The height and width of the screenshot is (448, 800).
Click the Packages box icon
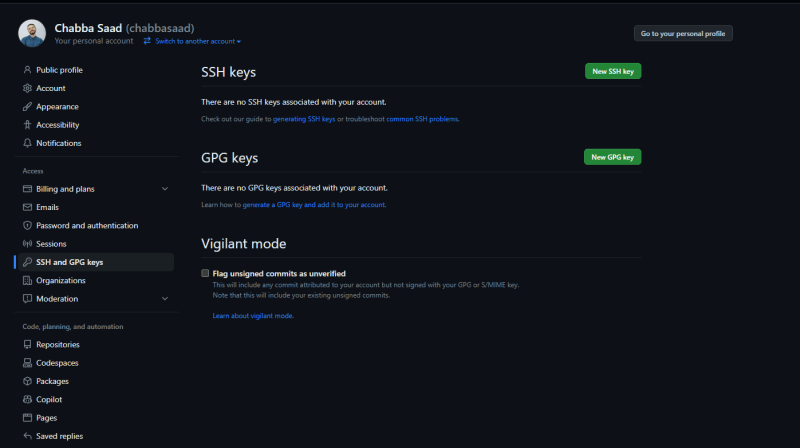[27, 381]
